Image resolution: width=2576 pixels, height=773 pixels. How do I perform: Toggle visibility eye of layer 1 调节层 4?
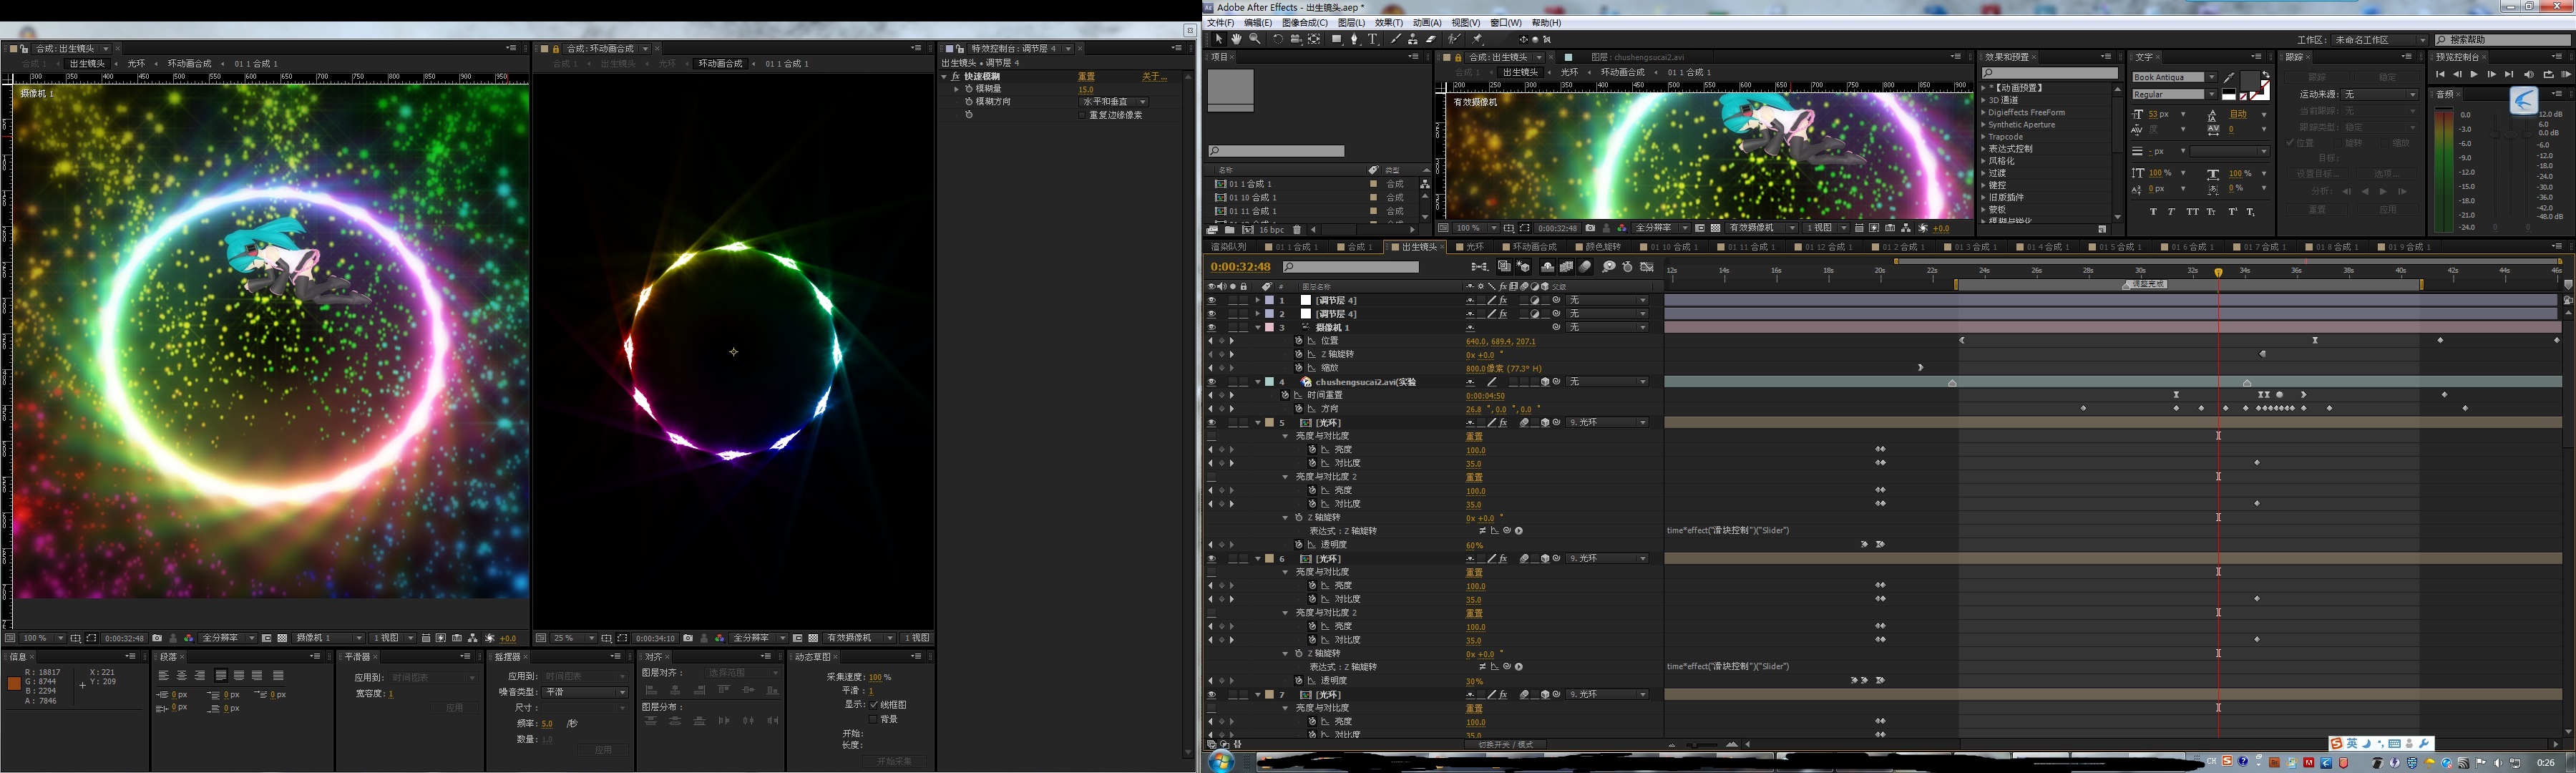pyautogui.click(x=1211, y=300)
